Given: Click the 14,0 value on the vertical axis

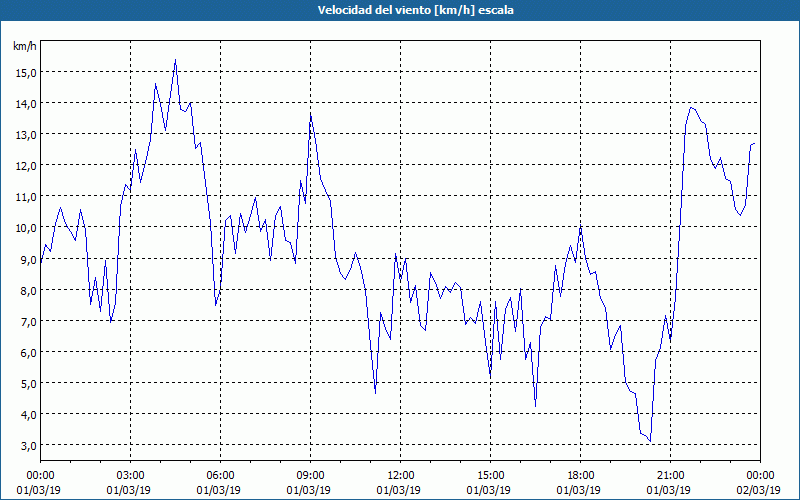Looking at the screenshot, I should click(x=26, y=104).
